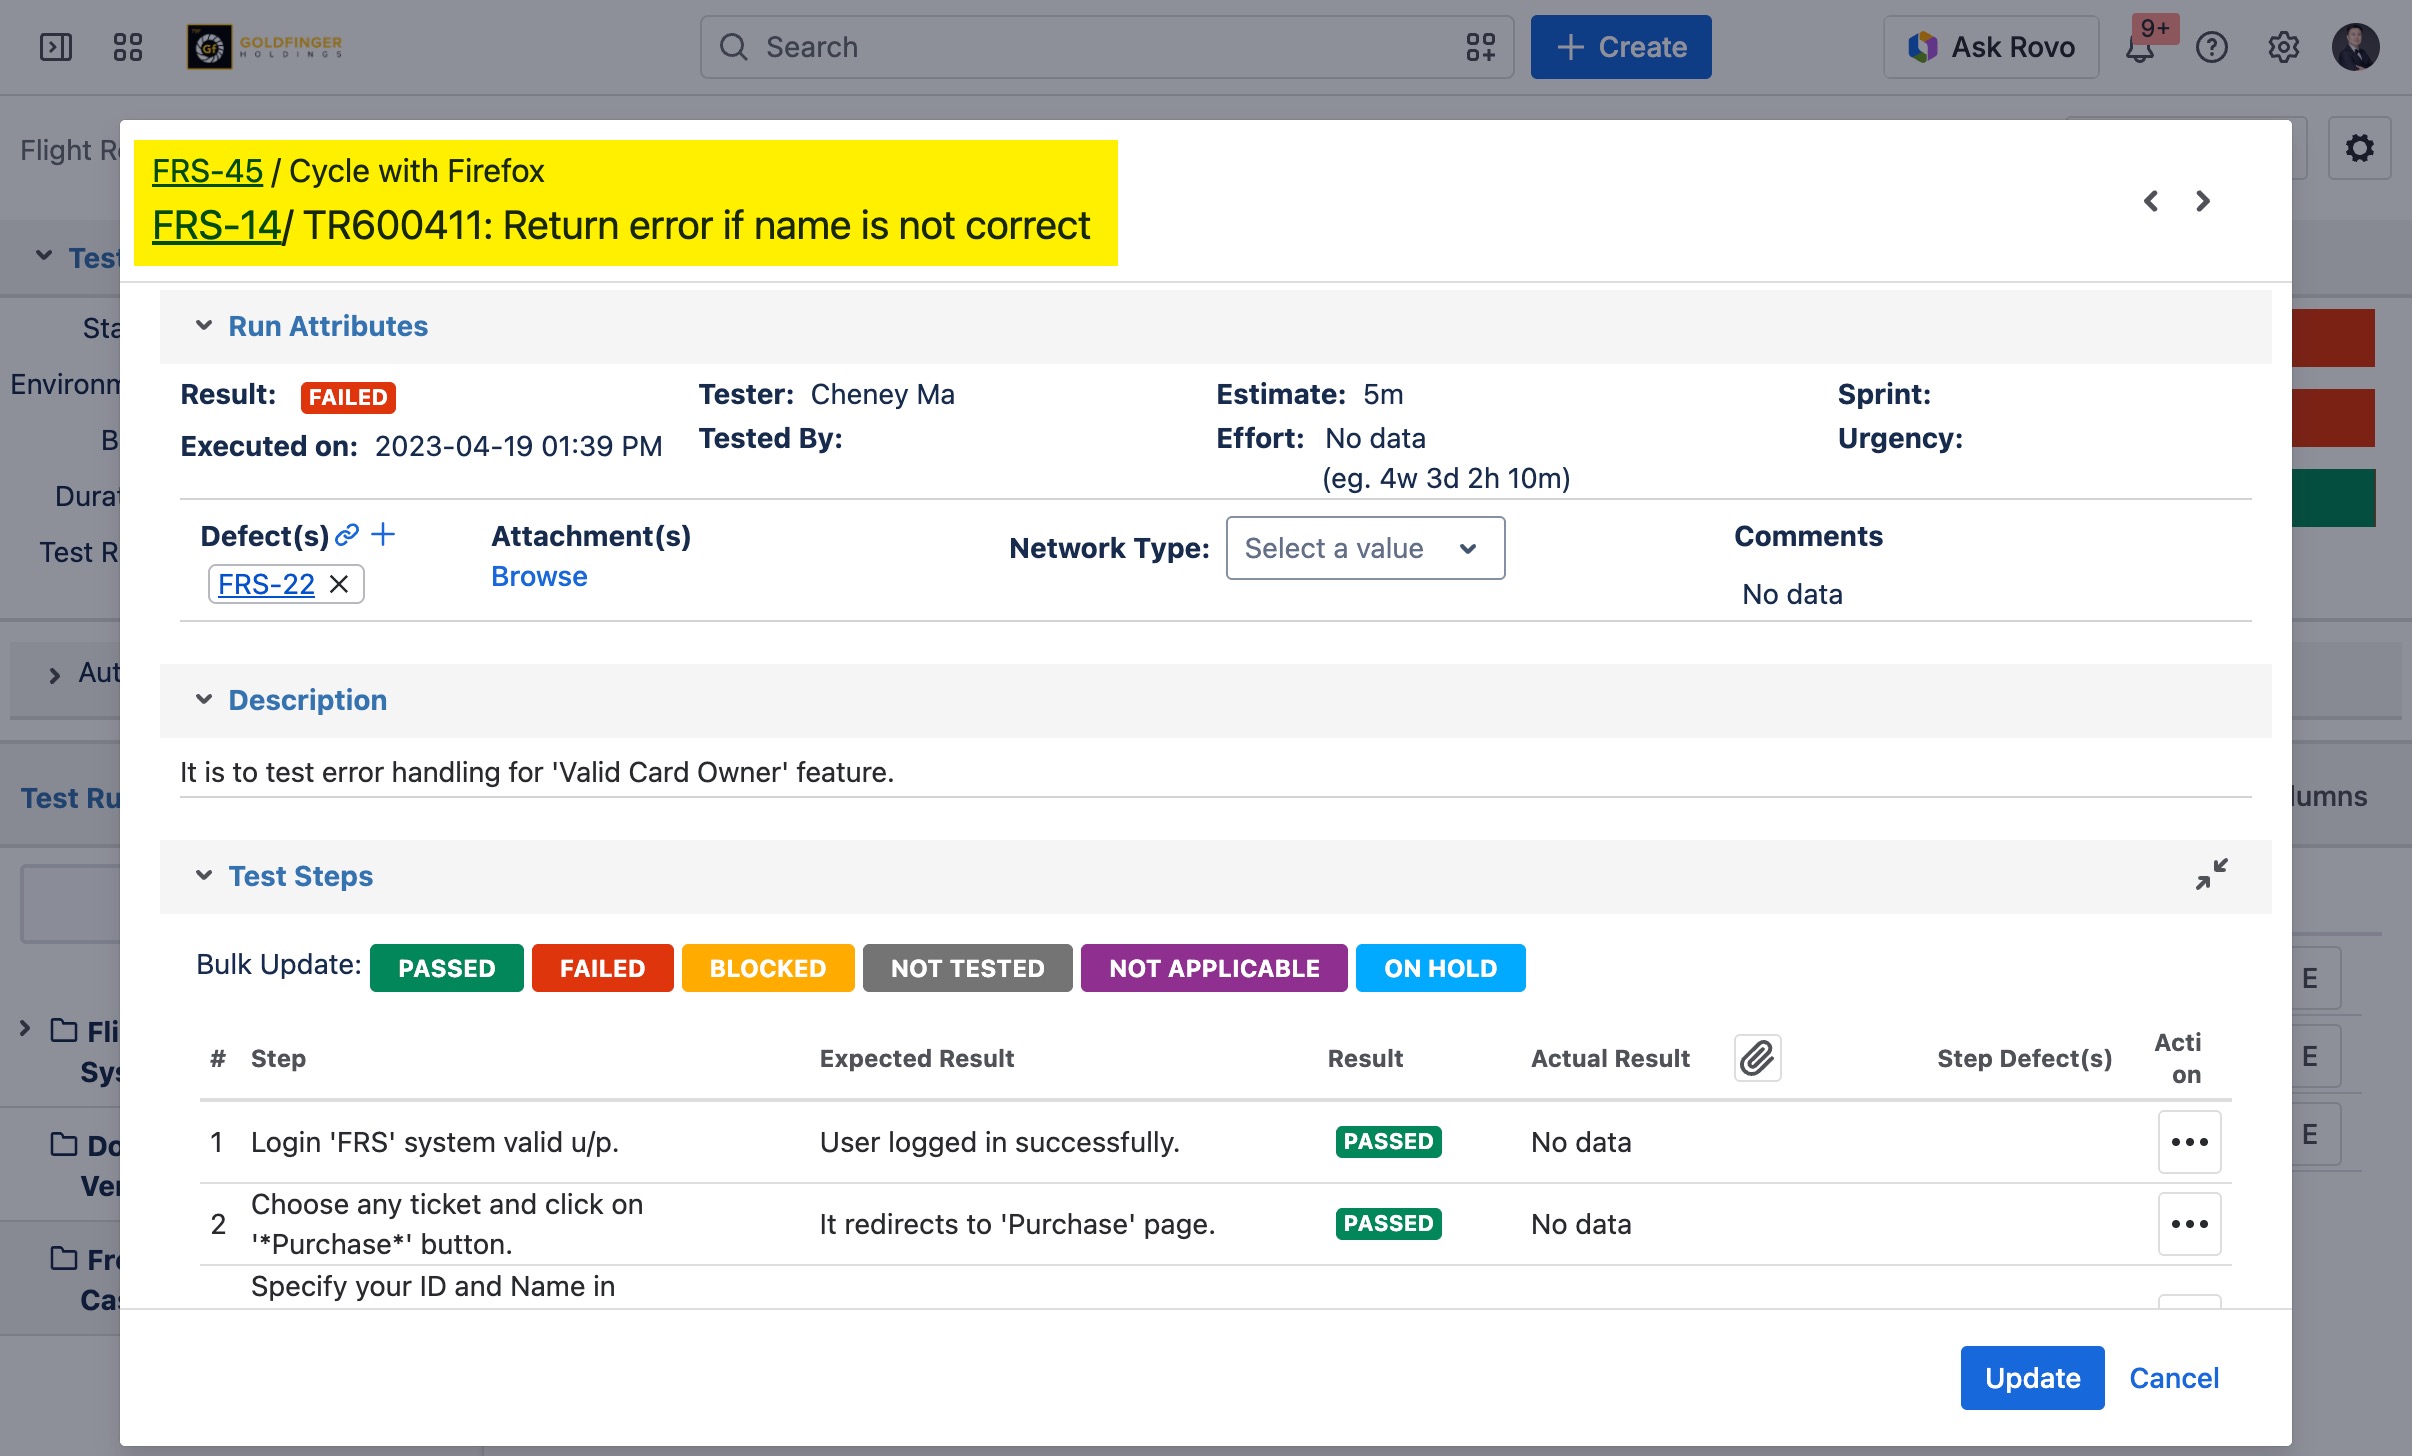Click Effort No data value
The height and width of the screenshot is (1456, 2412).
[x=1375, y=438]
